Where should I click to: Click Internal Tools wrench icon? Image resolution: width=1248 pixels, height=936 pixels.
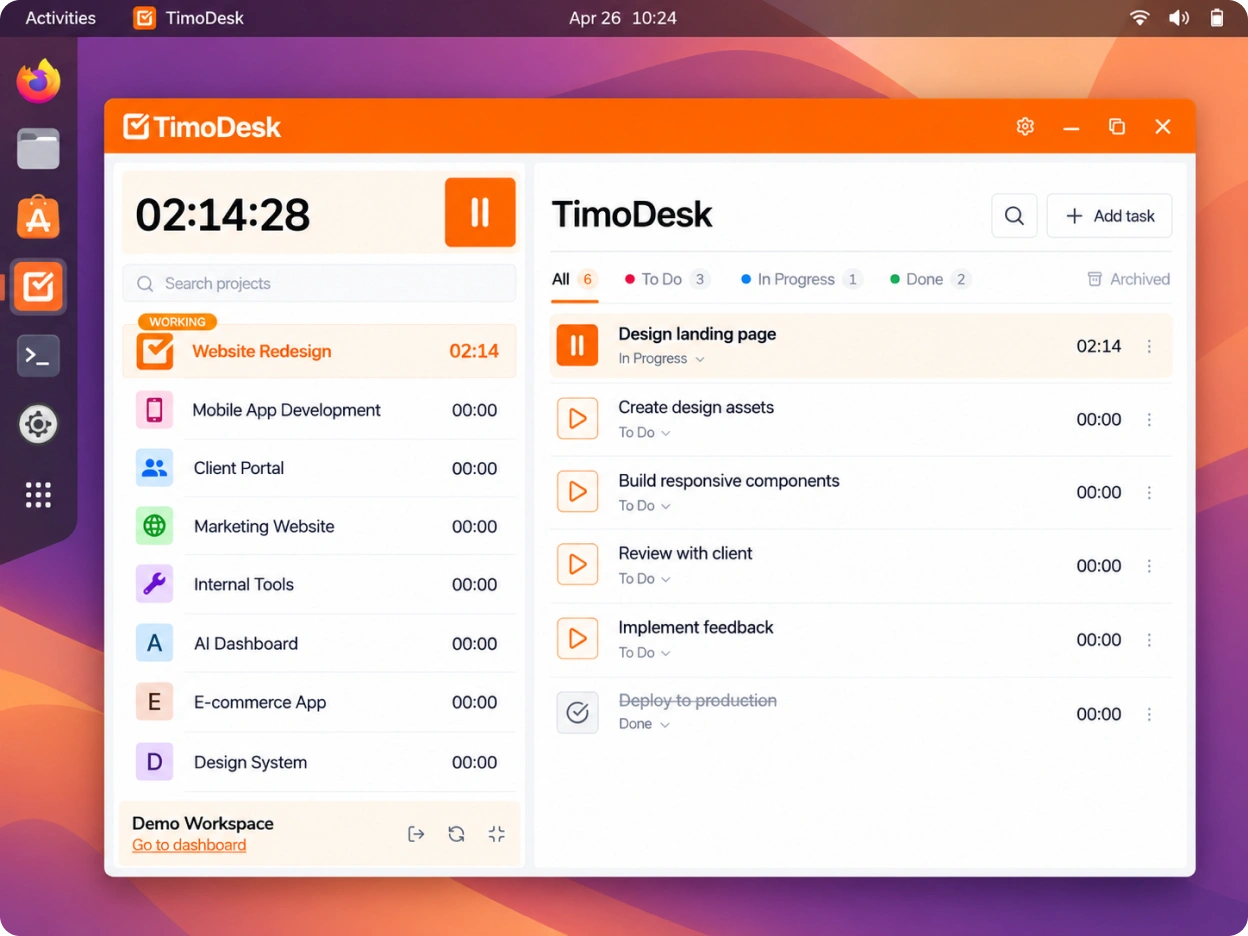(155, 584)
